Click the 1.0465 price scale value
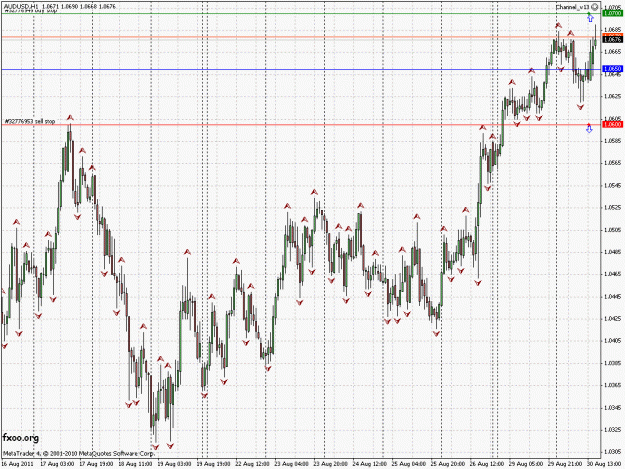The width and height of the screenshot is (625, 469). click(613, 274)
